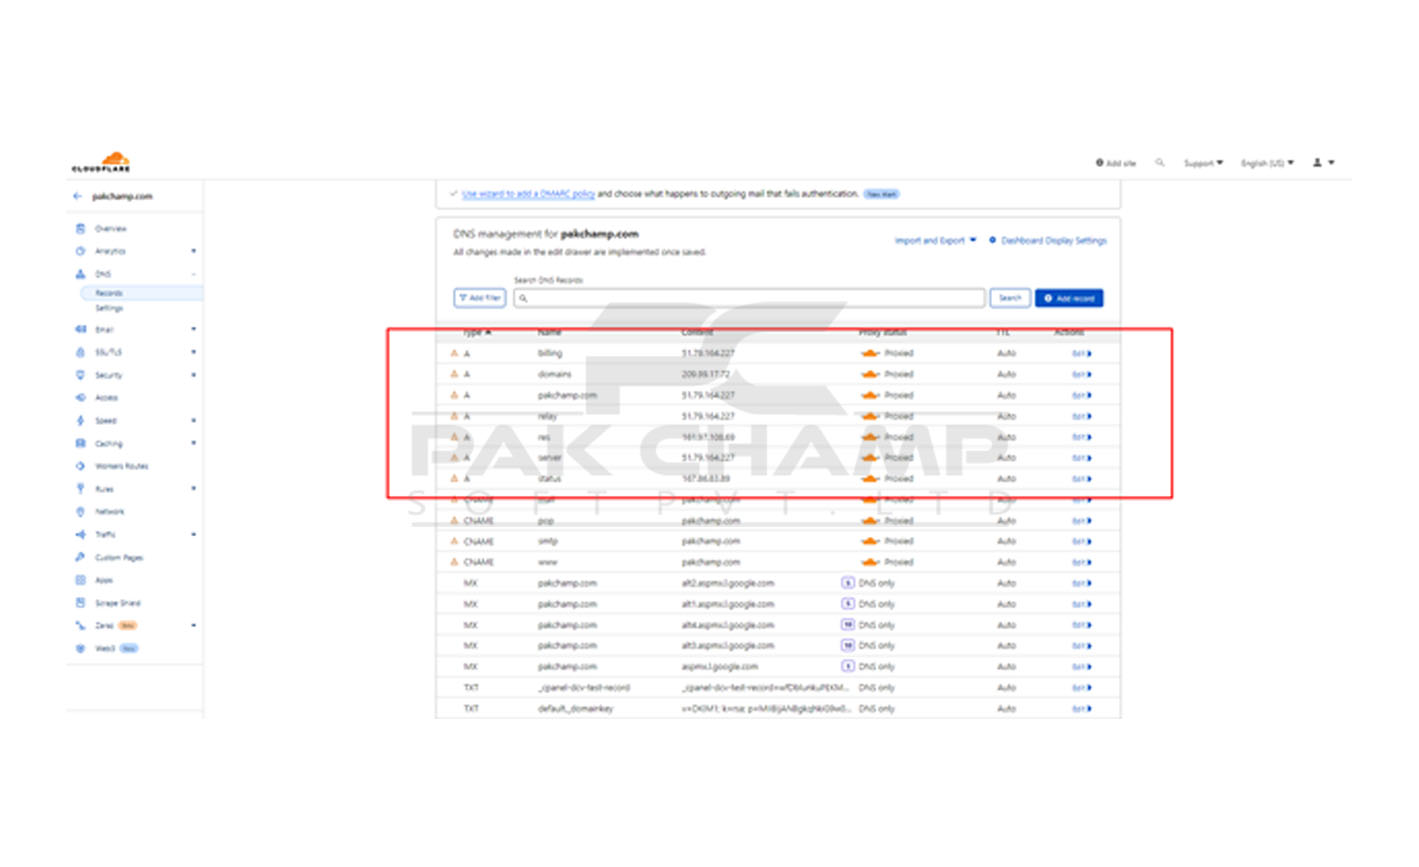Edit the smtp CNAME record
Image resolution: width=1419 pixels, height=867 pixels.
[x=1081, y=541]
